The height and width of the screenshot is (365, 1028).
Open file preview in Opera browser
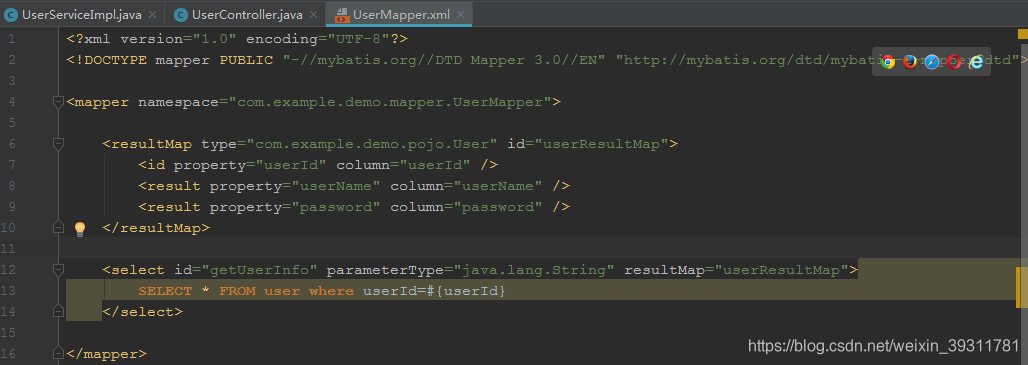954,62
